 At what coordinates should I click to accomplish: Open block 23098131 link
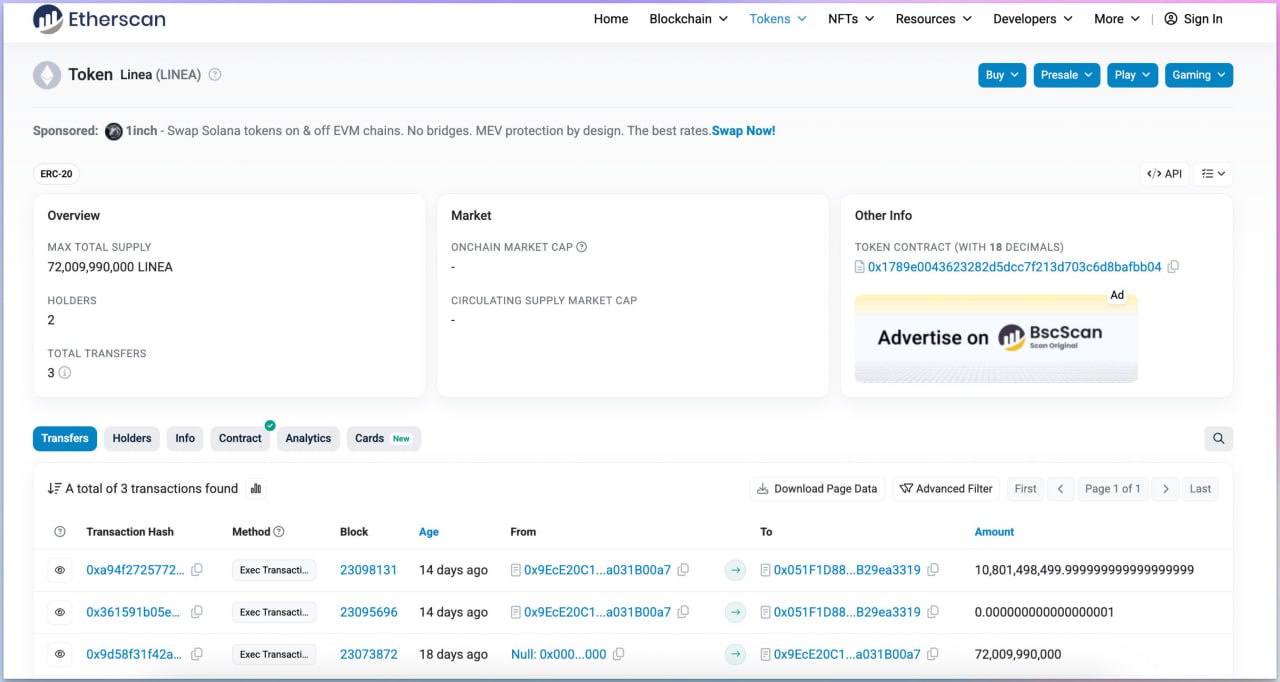coord(368,570)
